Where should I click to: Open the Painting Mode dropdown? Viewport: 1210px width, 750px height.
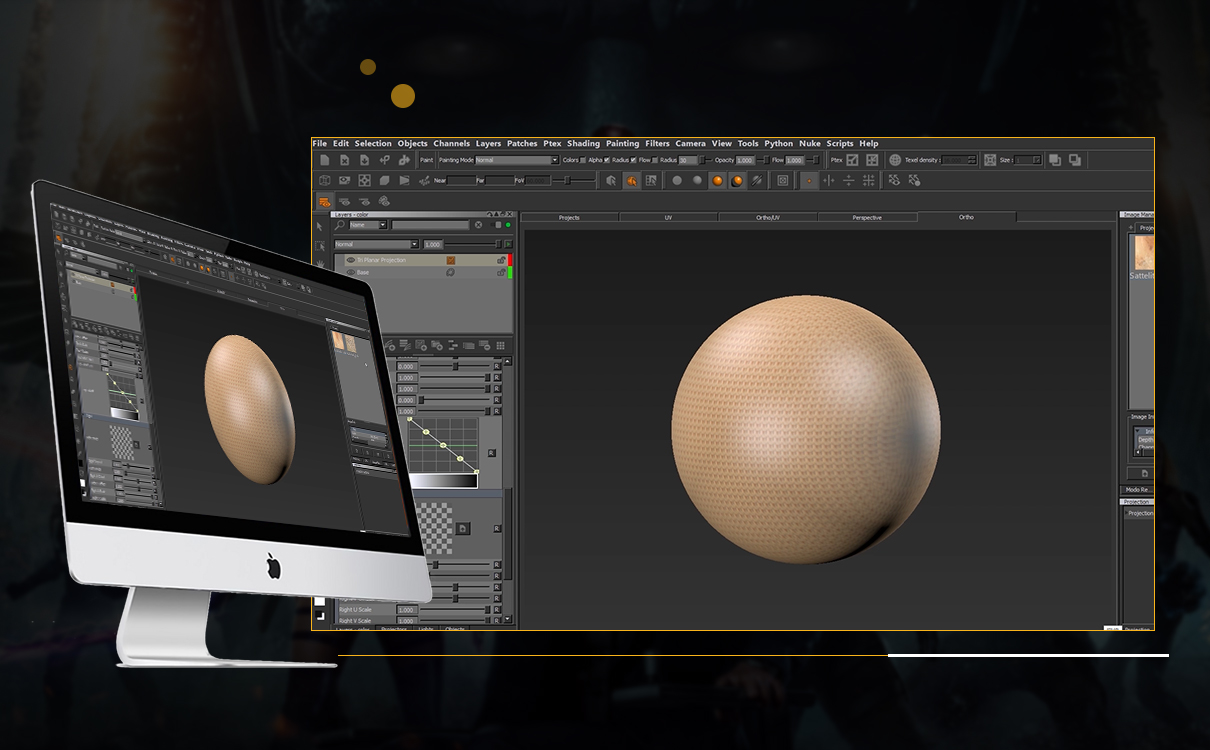click(x=516, y=160)
